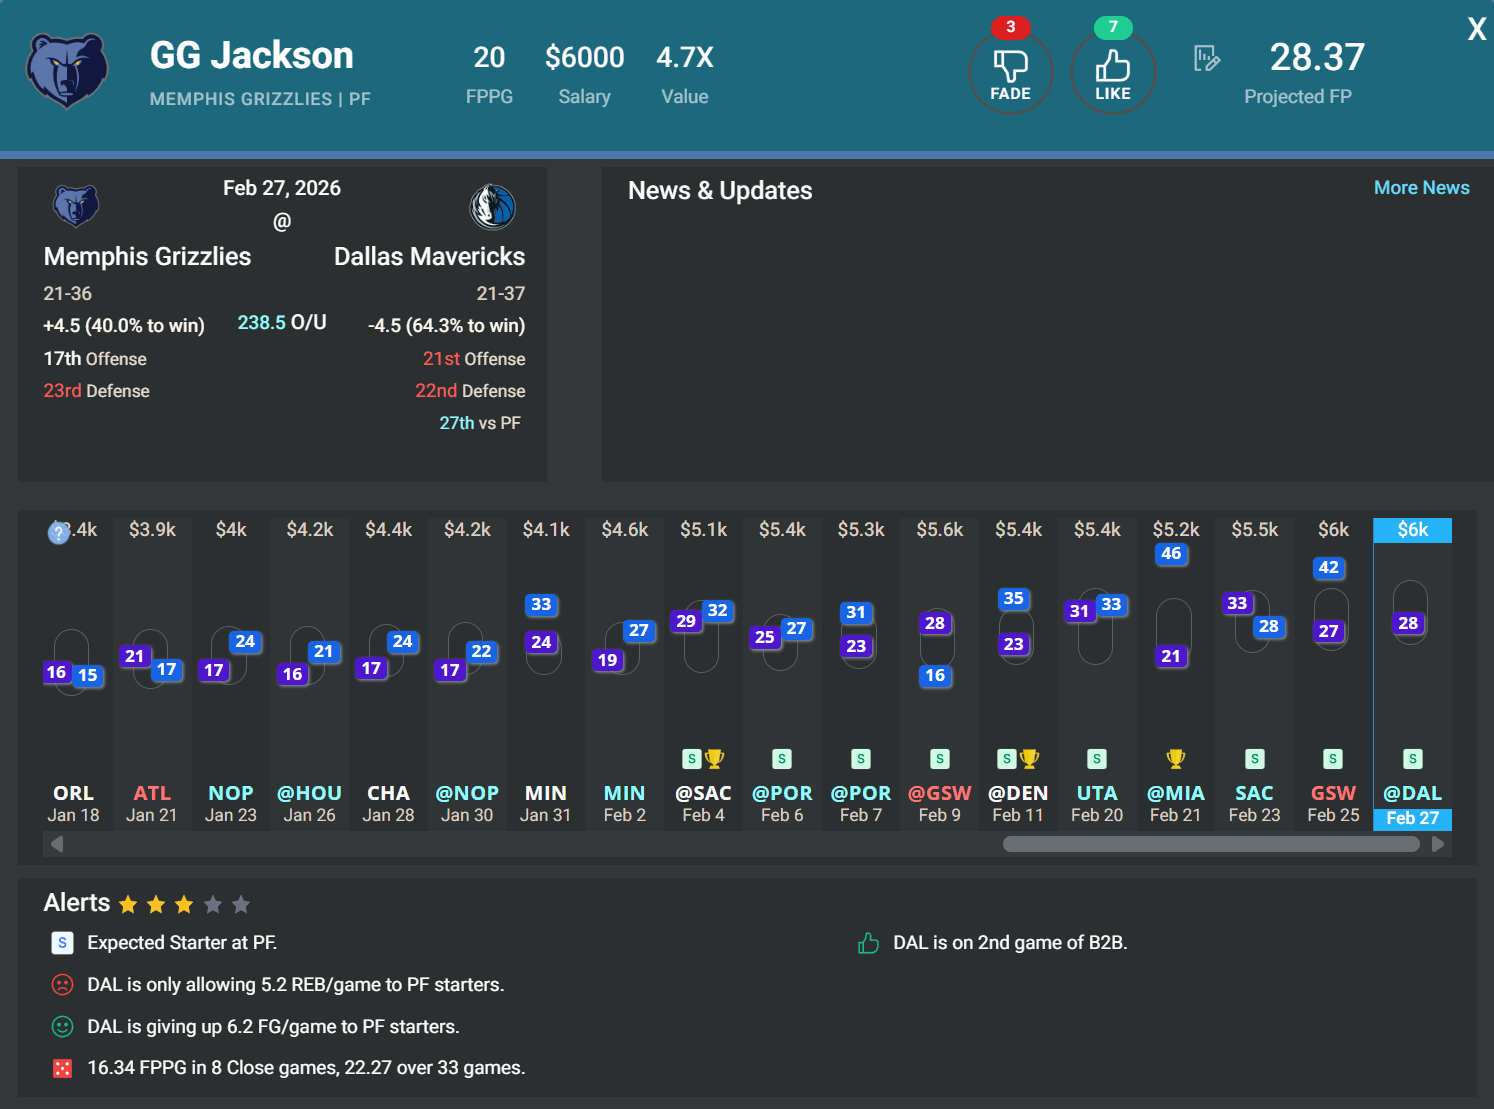
Task: Click the small Grizzlies logo in matchup panel
Action: pos(76,206)
